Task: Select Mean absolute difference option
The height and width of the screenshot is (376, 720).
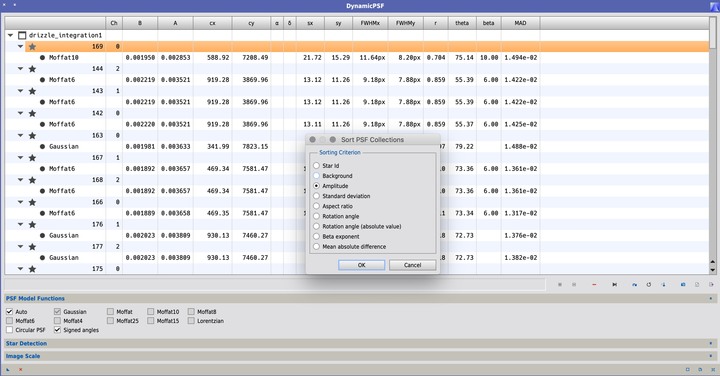Action: click(x=316, y=247)
